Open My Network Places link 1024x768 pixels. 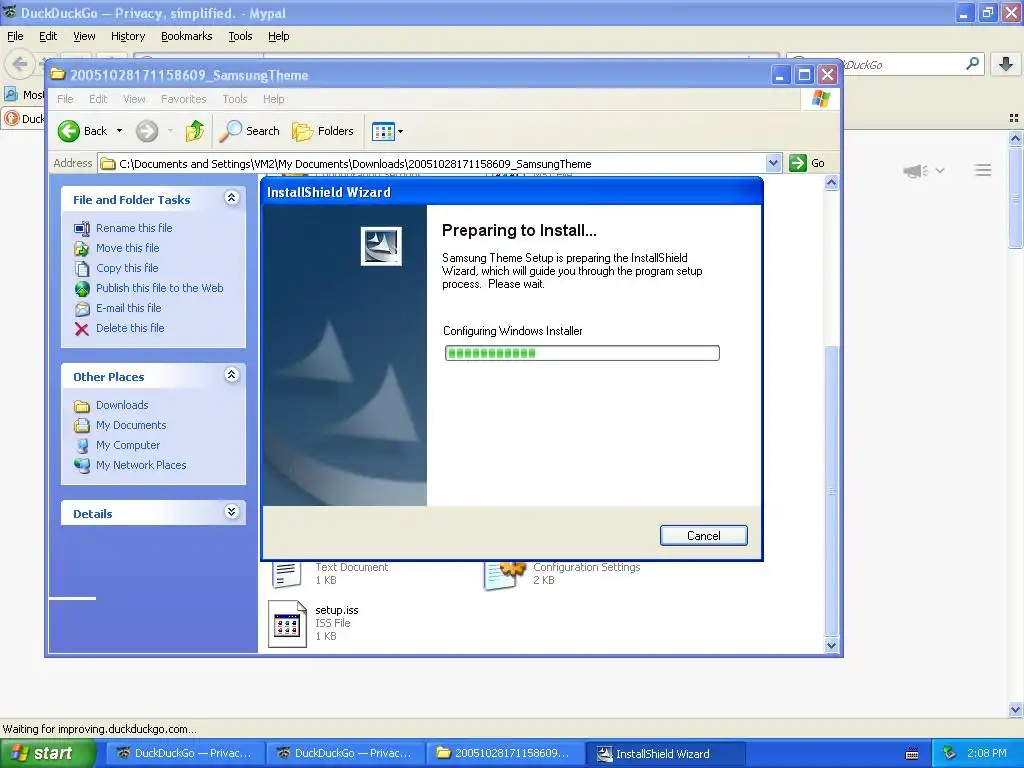click(141, 465)
